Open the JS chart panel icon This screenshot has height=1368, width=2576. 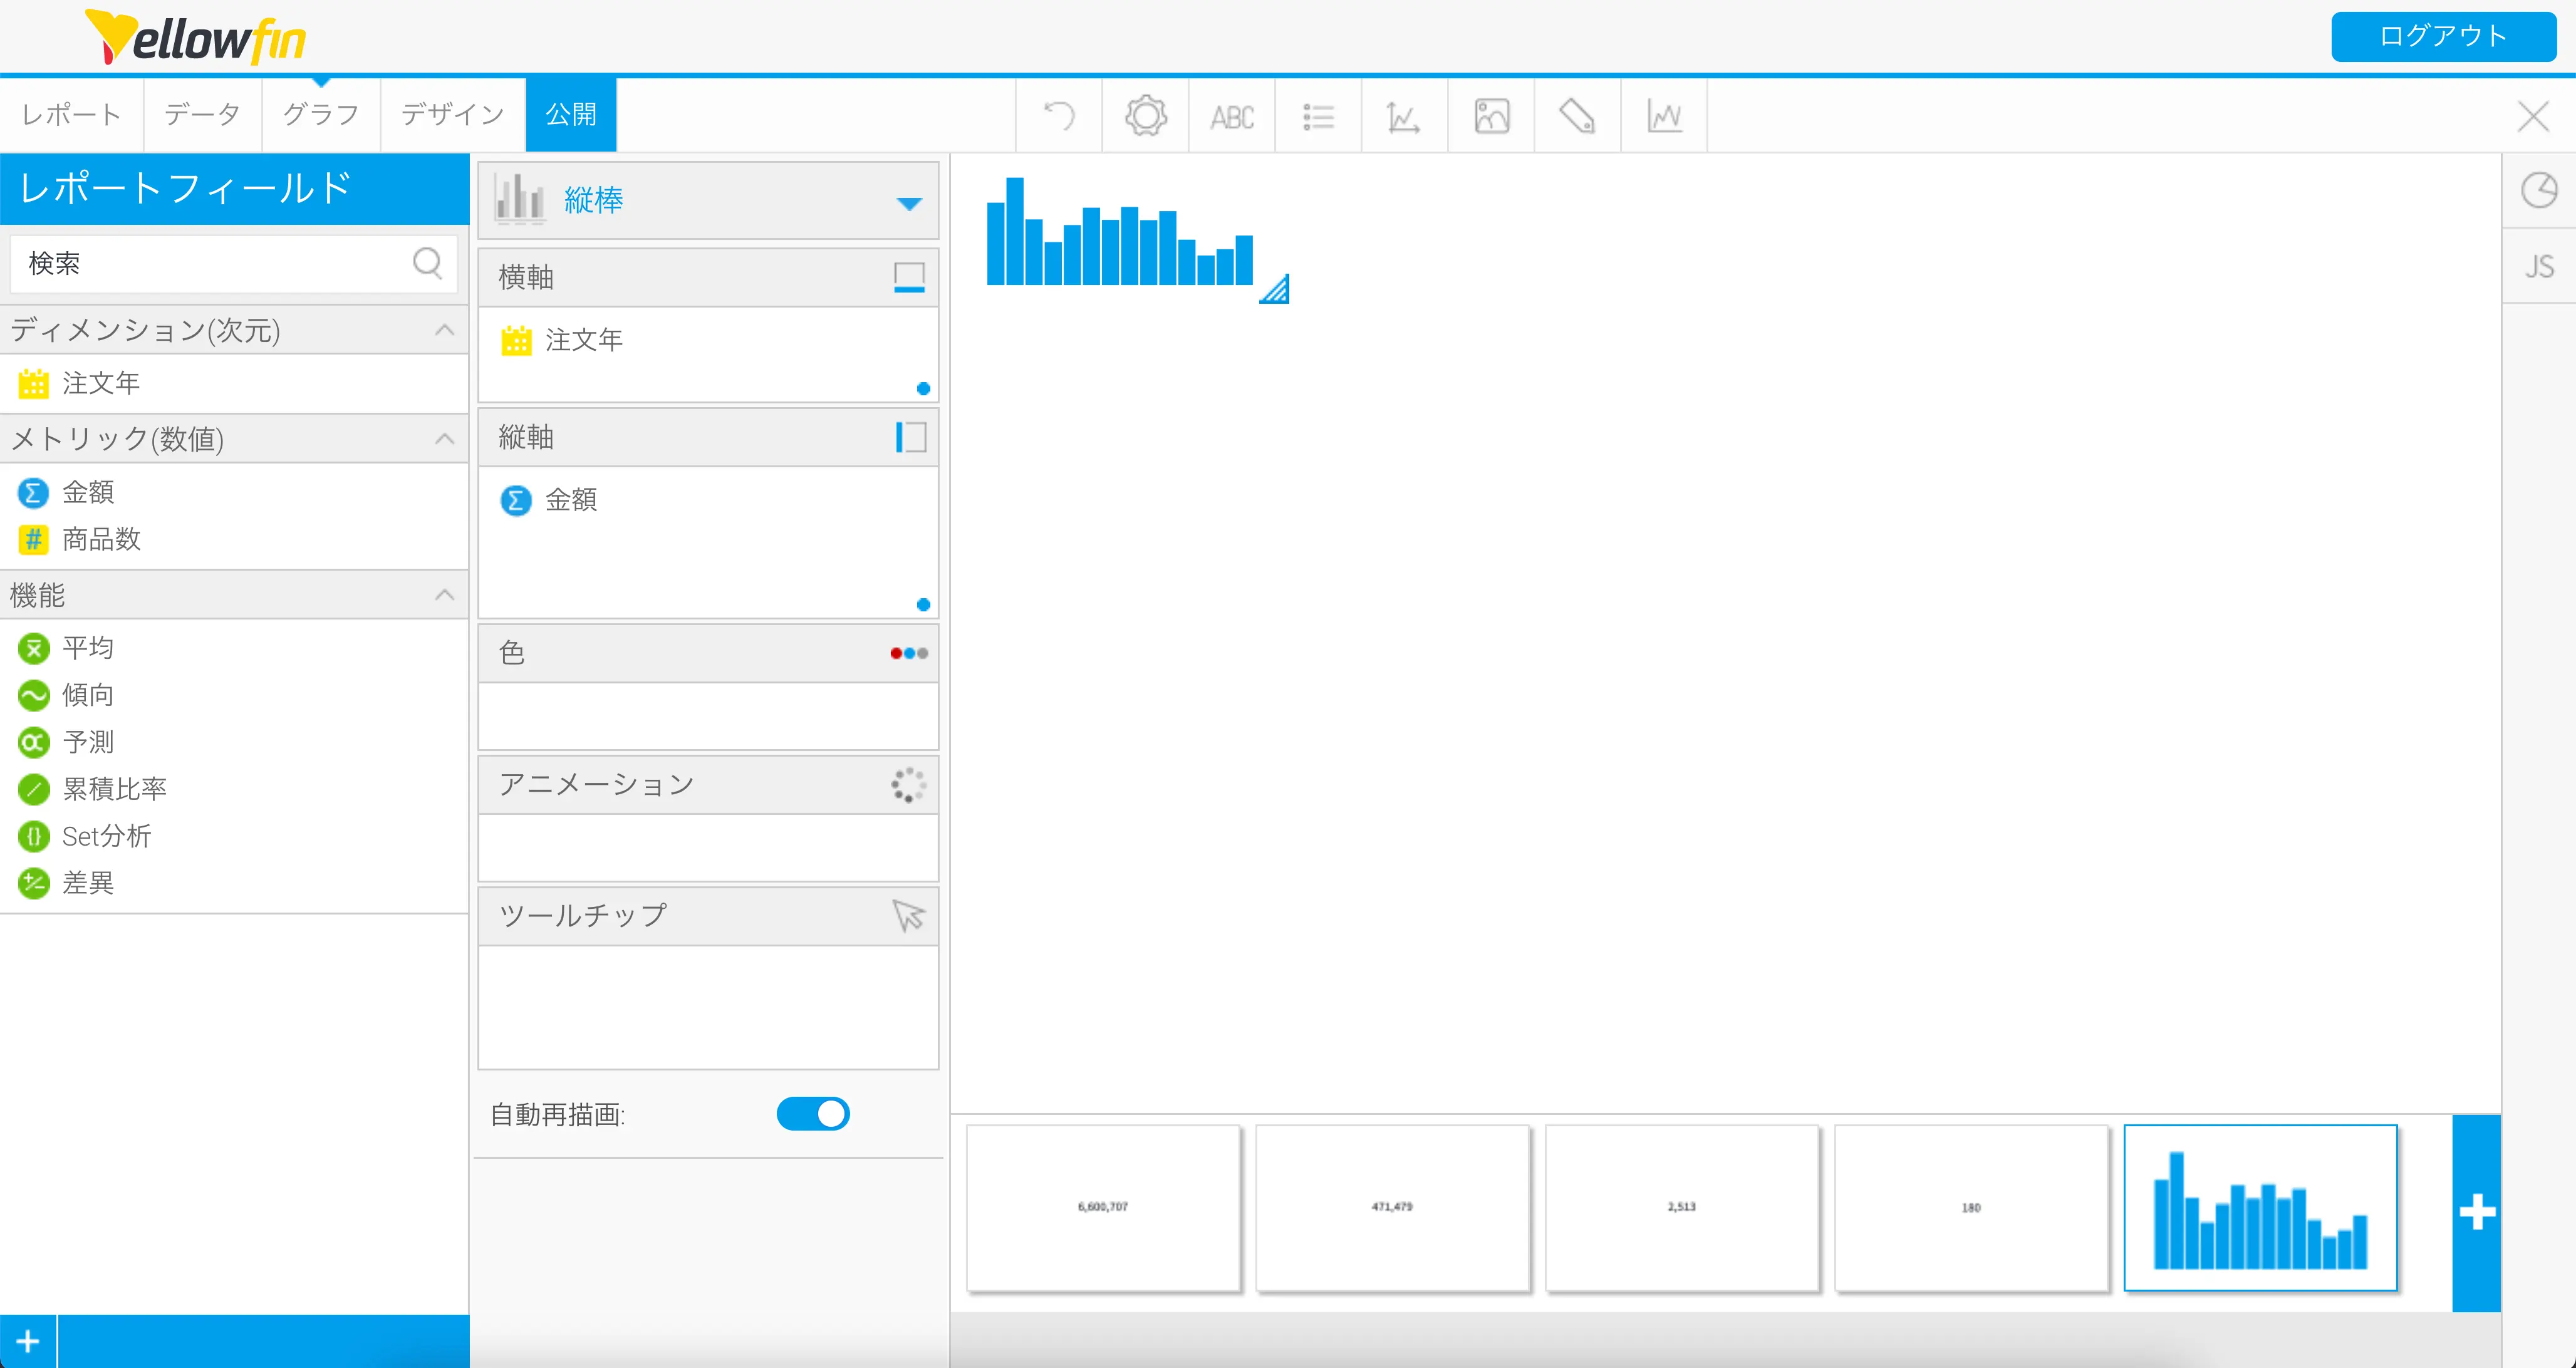point(2538,266)
